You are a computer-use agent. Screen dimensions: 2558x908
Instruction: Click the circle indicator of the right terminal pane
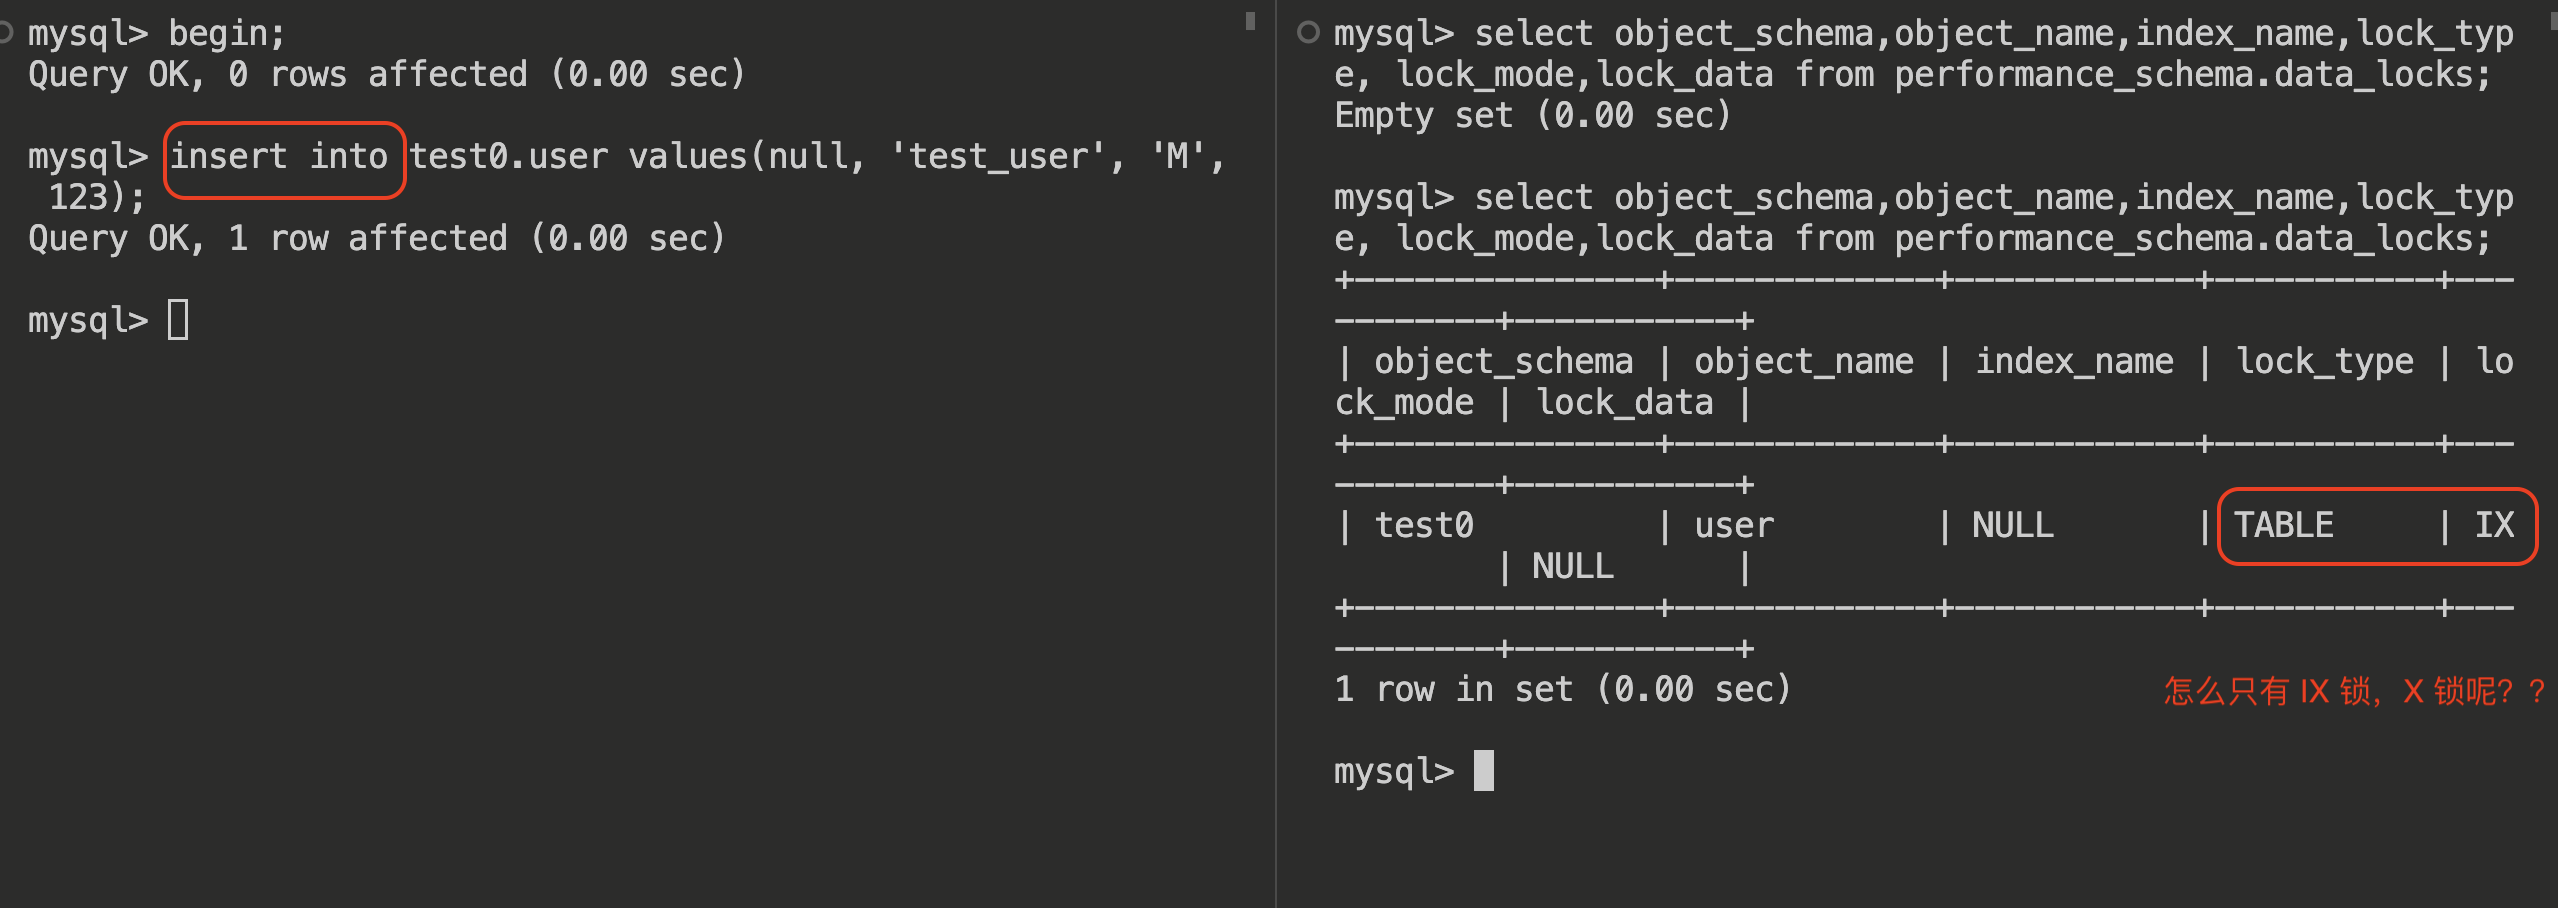tap(1307, 33)
